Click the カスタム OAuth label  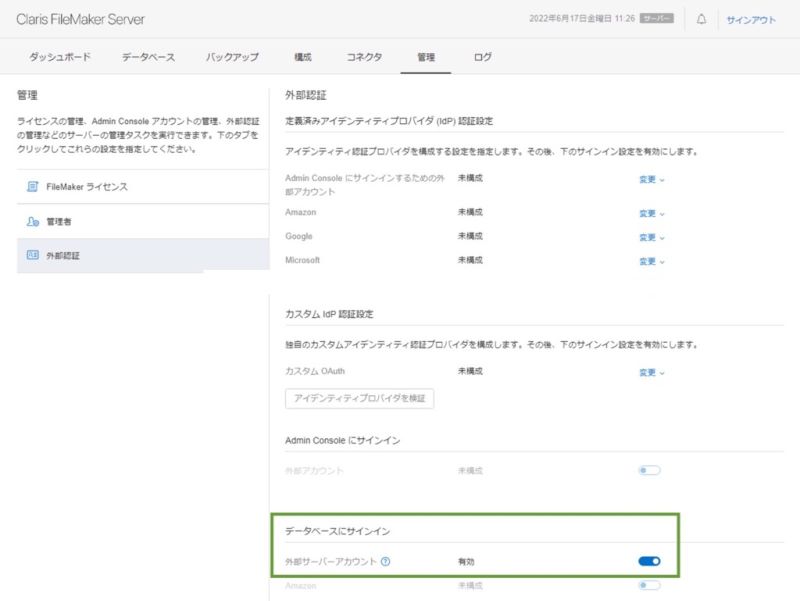(315, 371)
